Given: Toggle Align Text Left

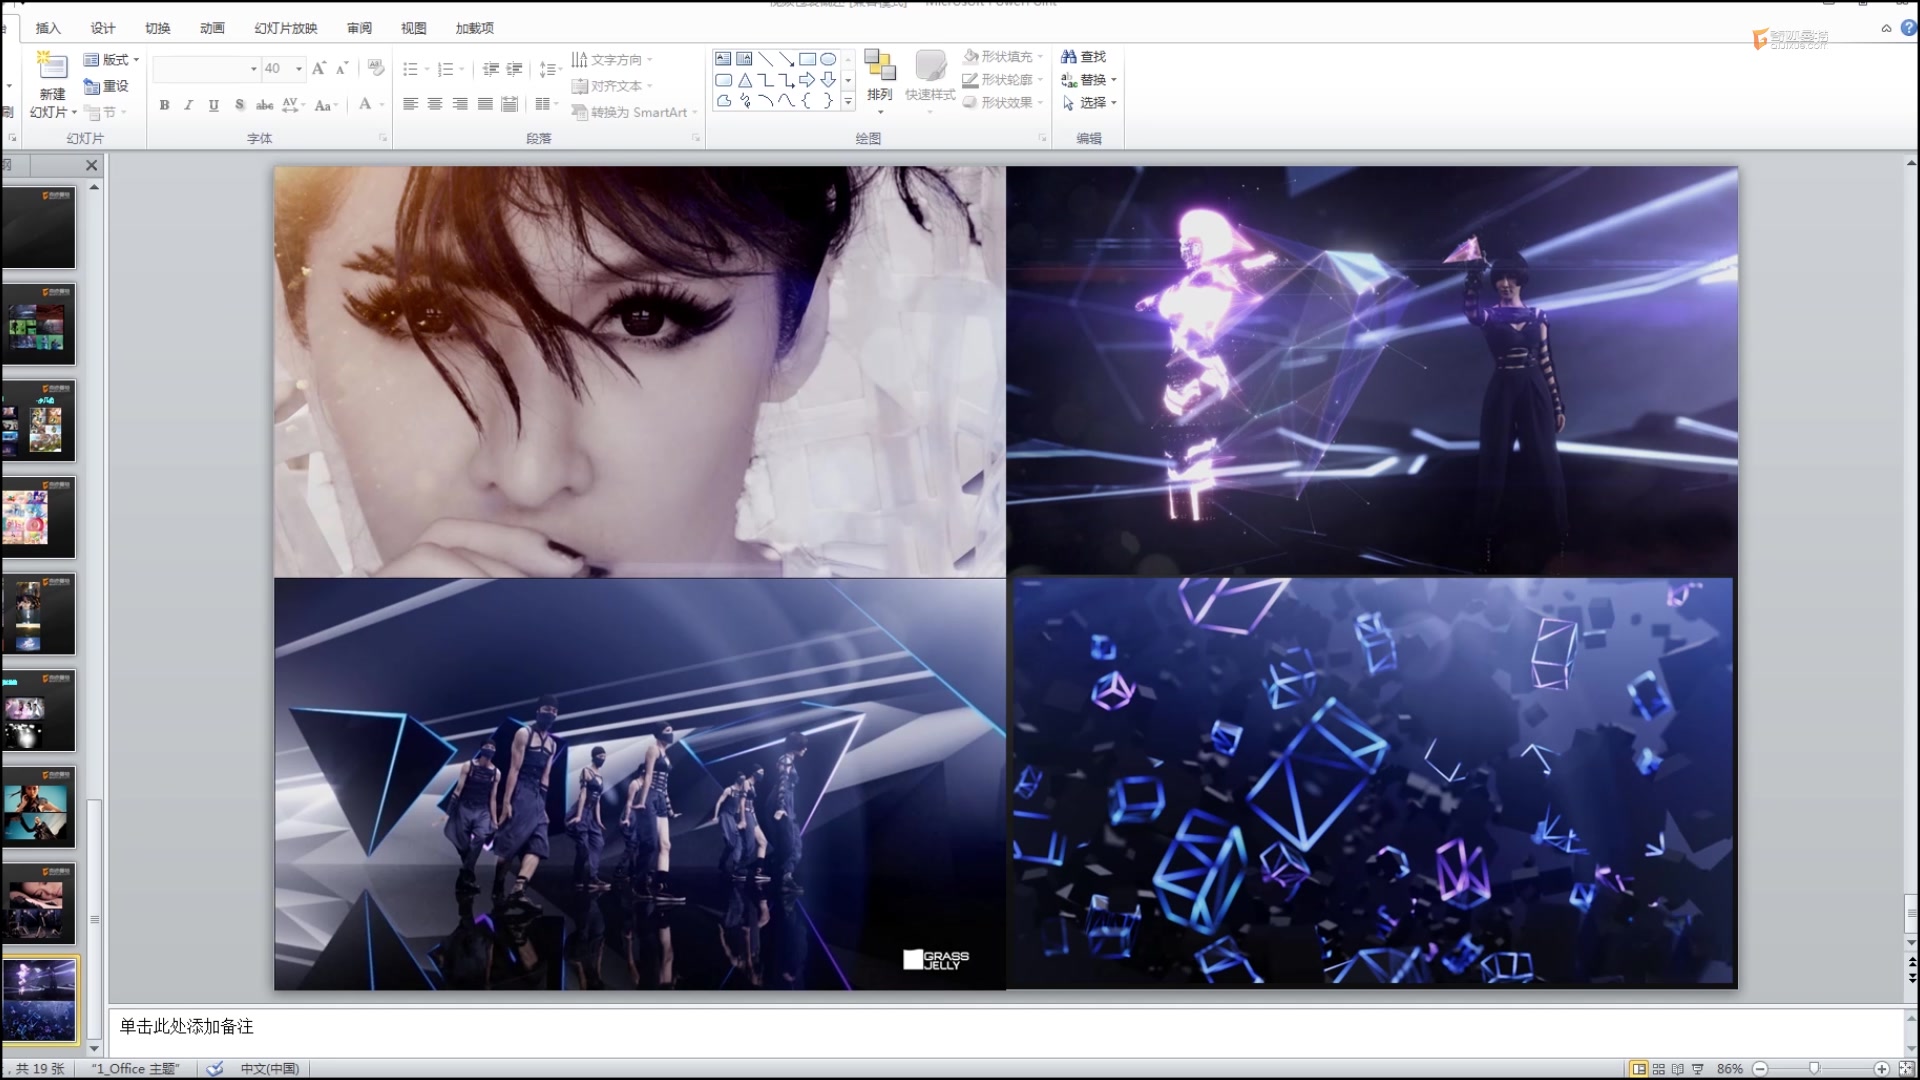Looking at the screenshot, I should point(410,104).
